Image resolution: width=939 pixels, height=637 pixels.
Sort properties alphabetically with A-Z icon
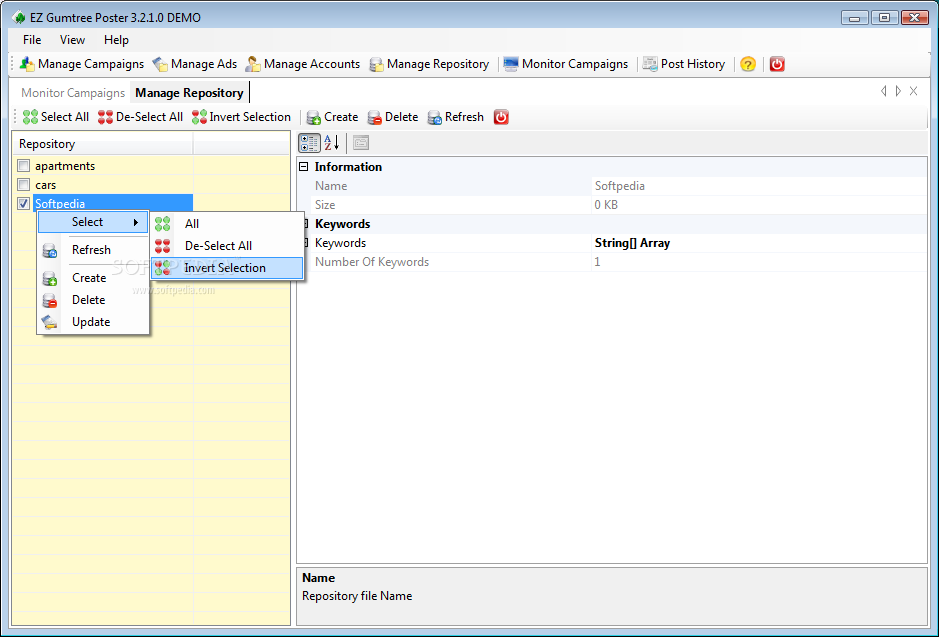[332, 142]
